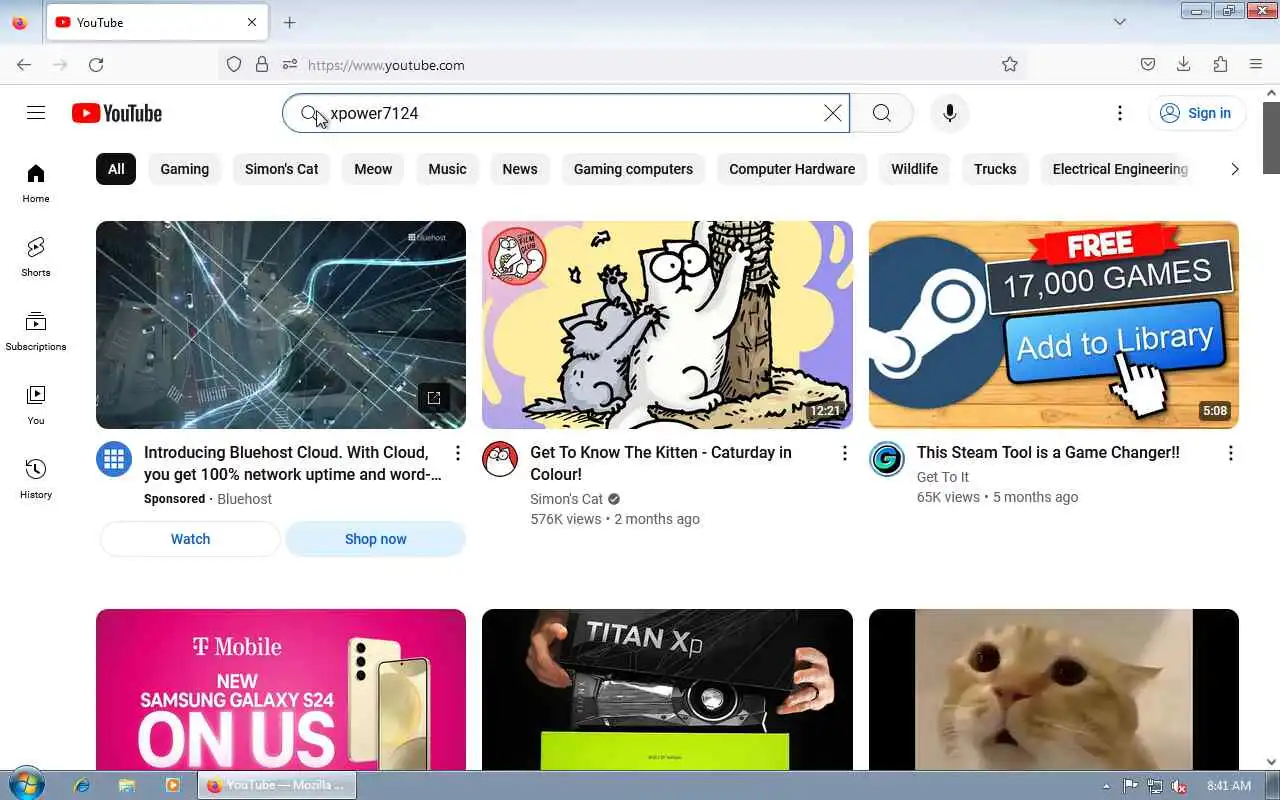Screen dimensions: 1280x800
Task: Launch Internet Explorer from the taskbar
Action: coord(82,785)
